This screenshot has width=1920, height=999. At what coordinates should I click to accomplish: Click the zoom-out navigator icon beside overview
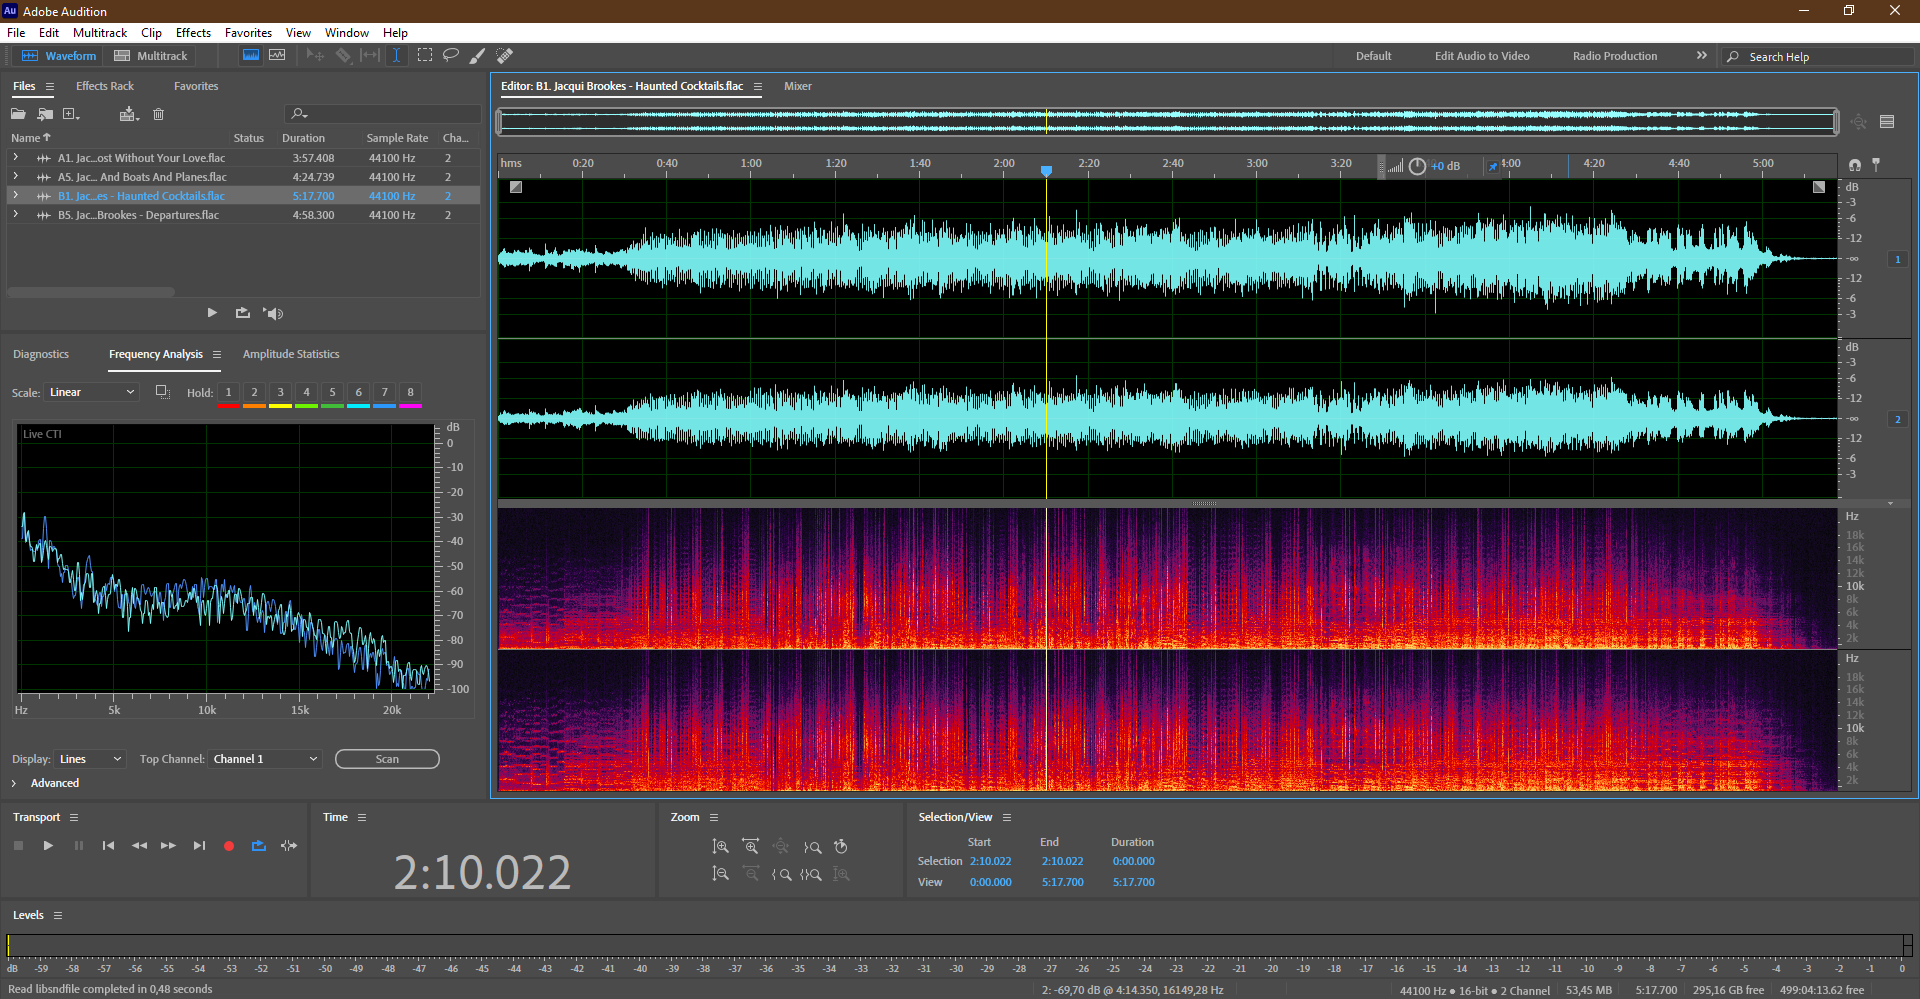[x=1859, y=122]
